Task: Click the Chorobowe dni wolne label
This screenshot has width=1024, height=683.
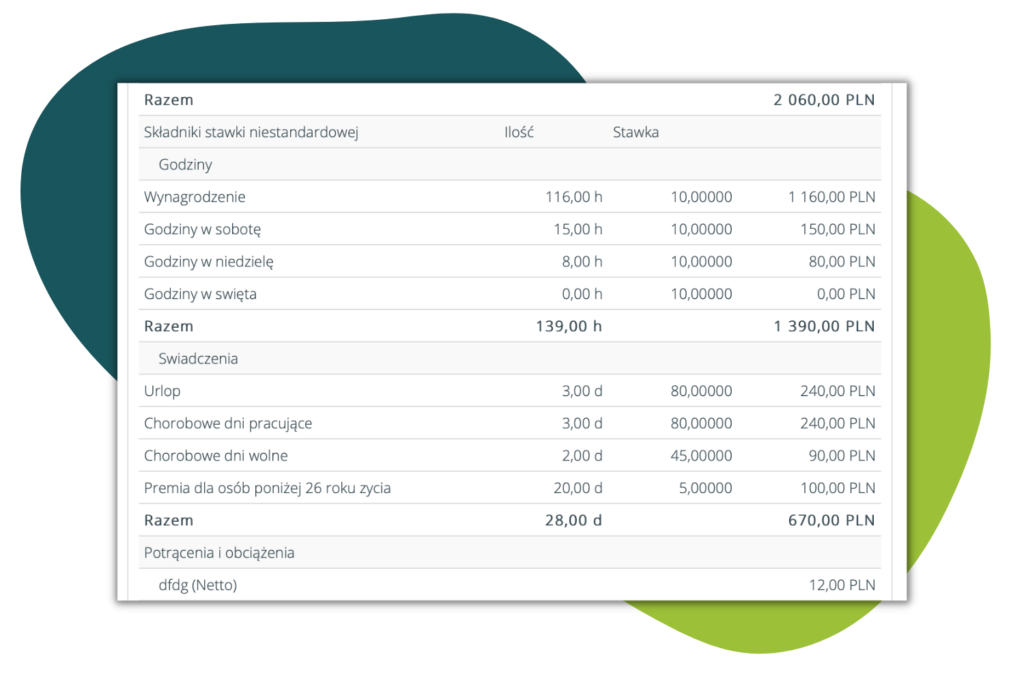Action: pyautogui.click(x=216, y=456)
